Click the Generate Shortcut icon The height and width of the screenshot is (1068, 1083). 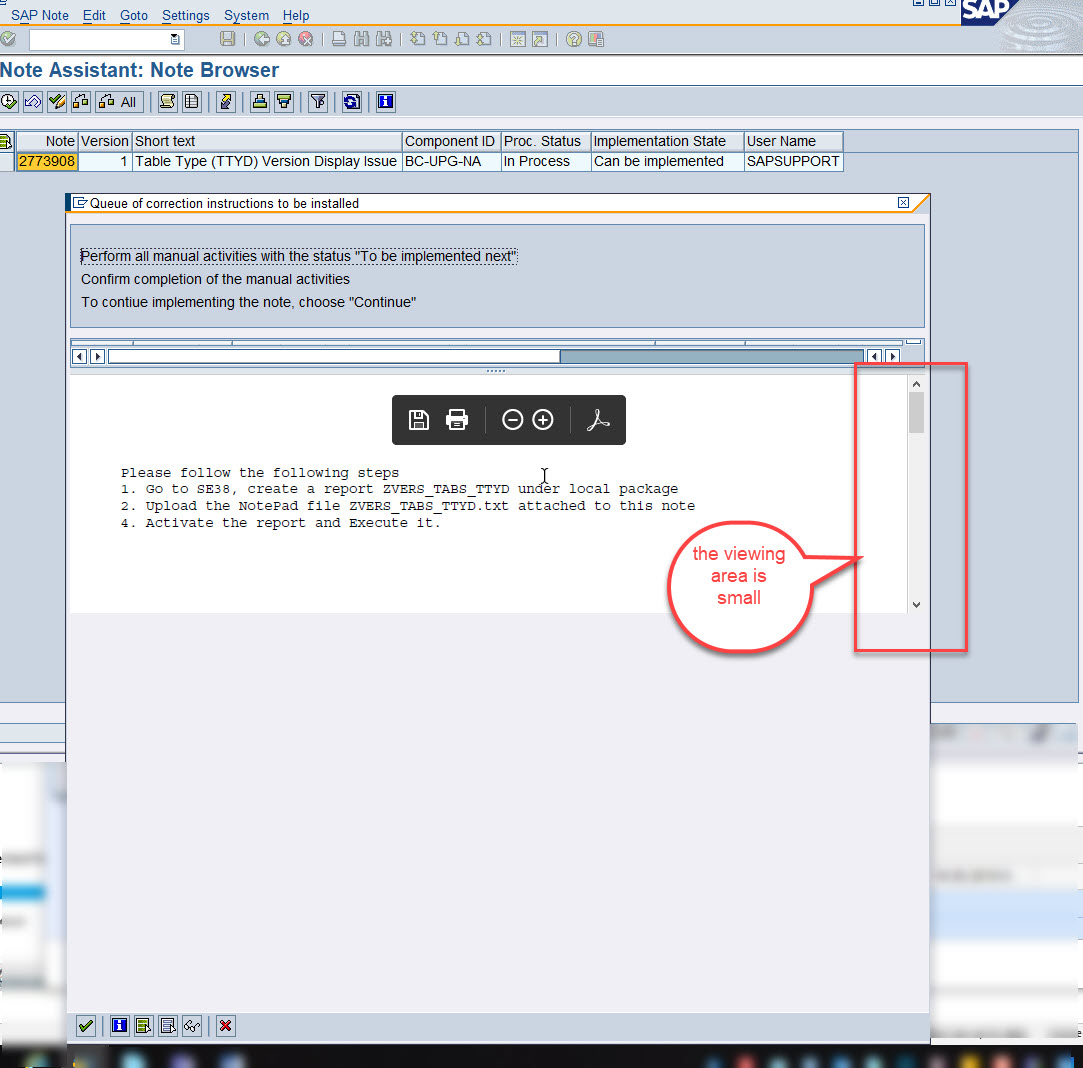539,39
